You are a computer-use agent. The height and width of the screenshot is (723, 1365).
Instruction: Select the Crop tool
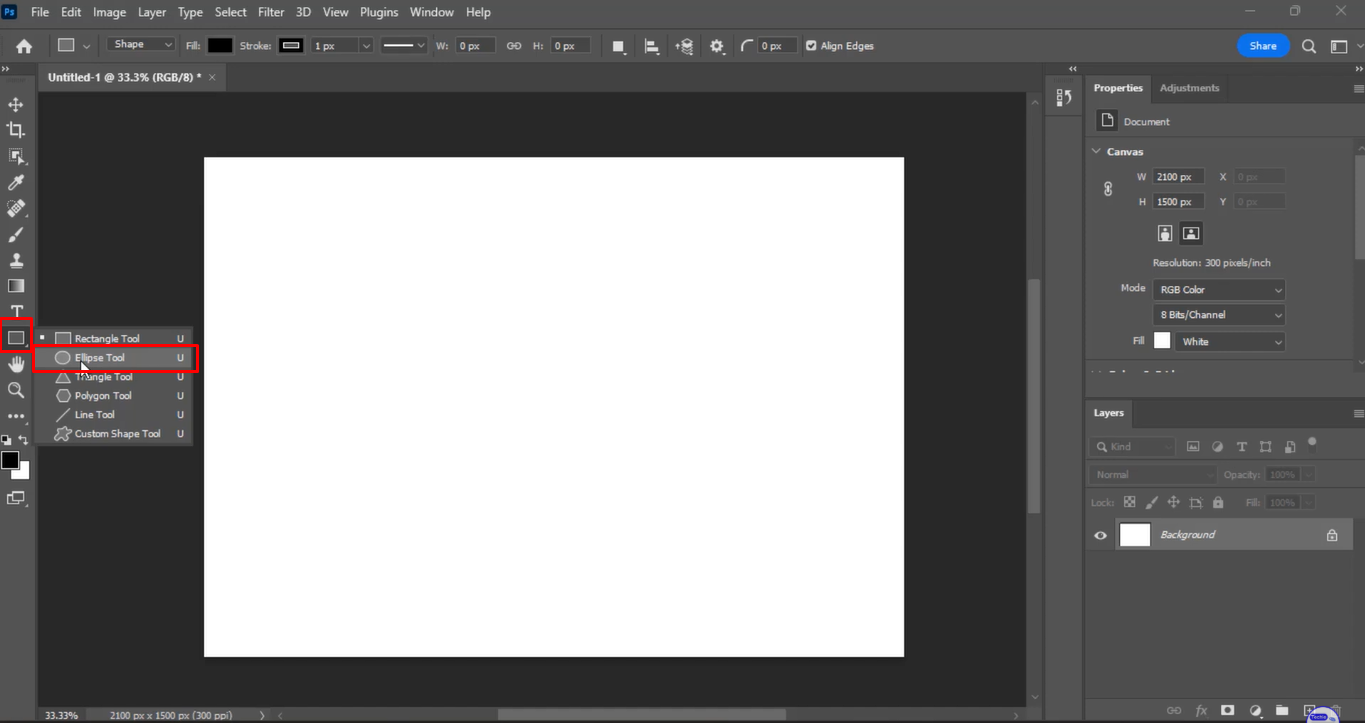pyautogui.click(x=15, y=129)
